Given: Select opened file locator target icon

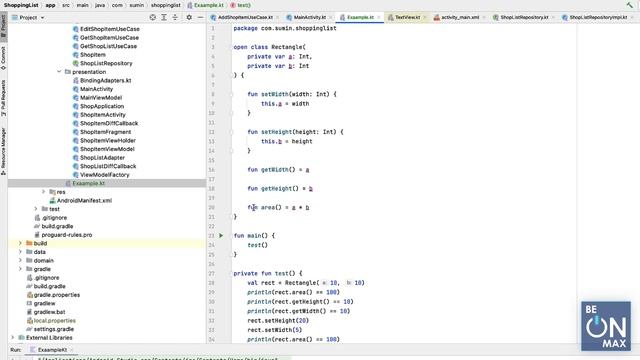Looking at the screenshot, I should click(153, 17).
